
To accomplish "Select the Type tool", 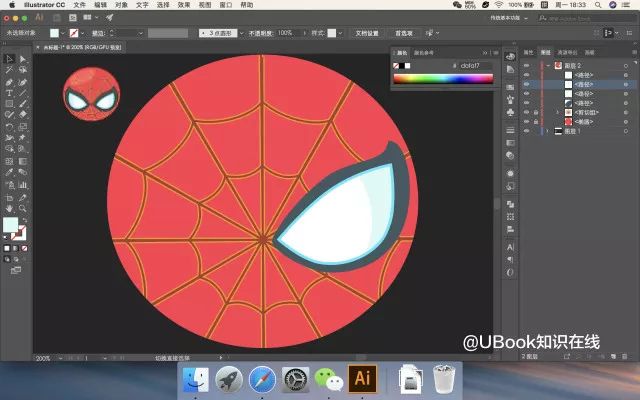I will pos(9,93).
